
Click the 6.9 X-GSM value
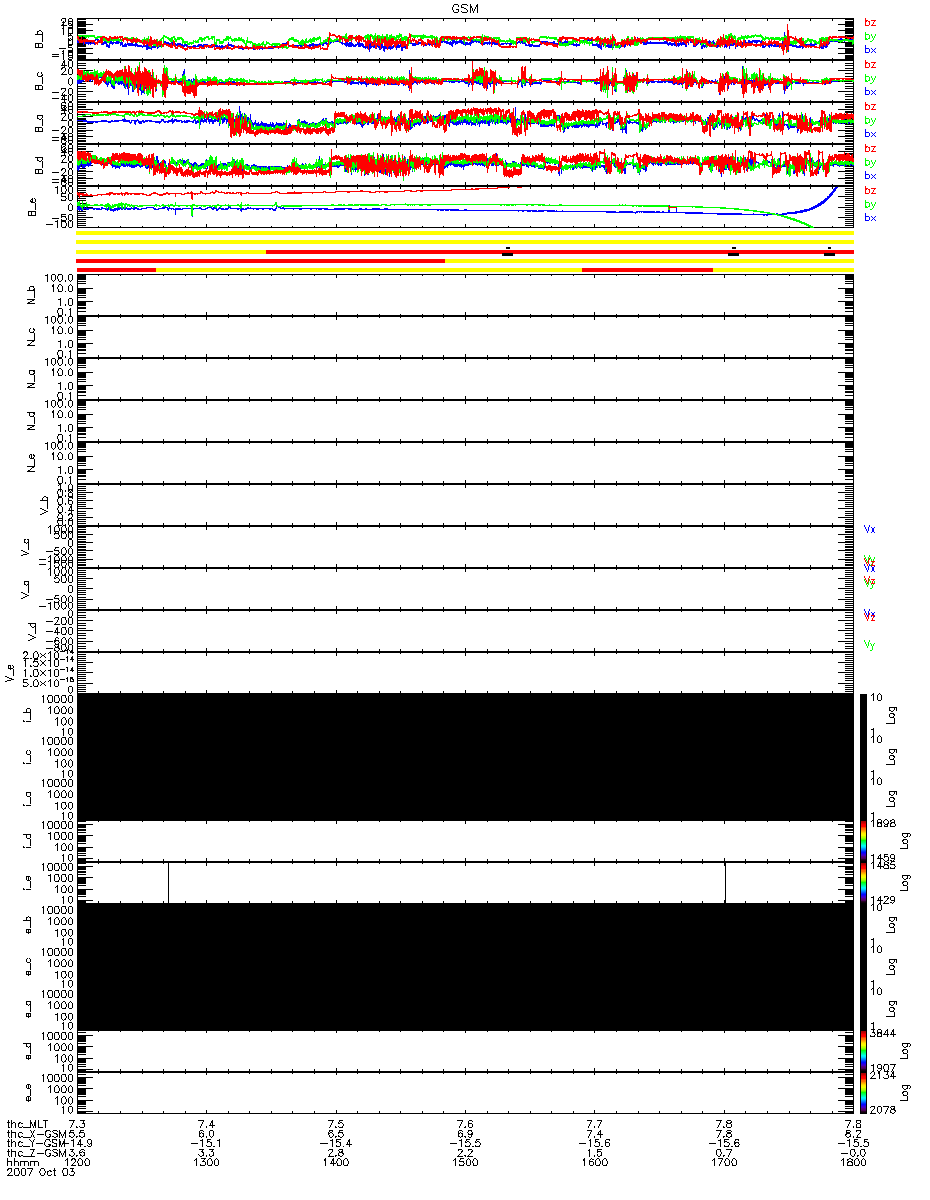click(x=465, y=1133)
